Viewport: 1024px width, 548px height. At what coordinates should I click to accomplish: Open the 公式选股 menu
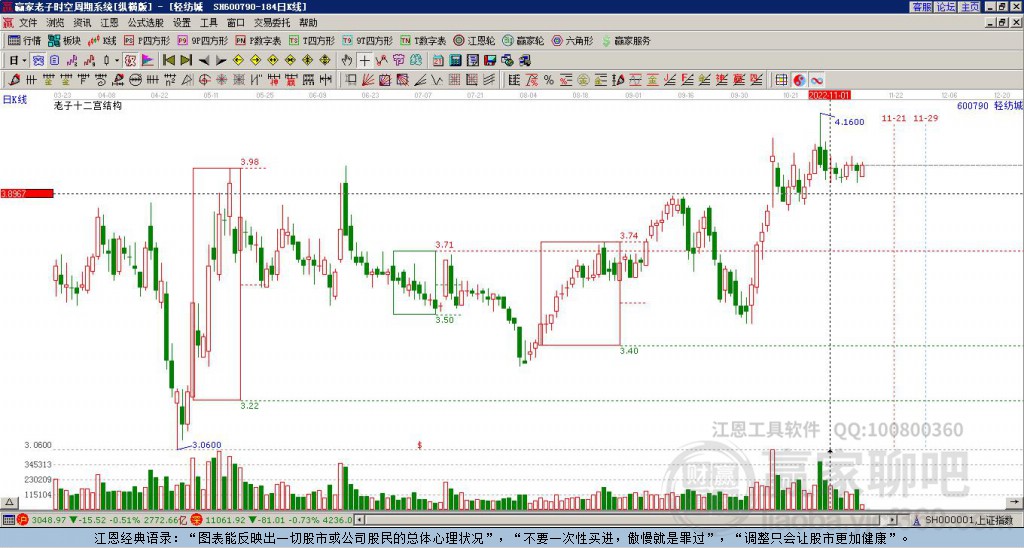click(146, 23)
